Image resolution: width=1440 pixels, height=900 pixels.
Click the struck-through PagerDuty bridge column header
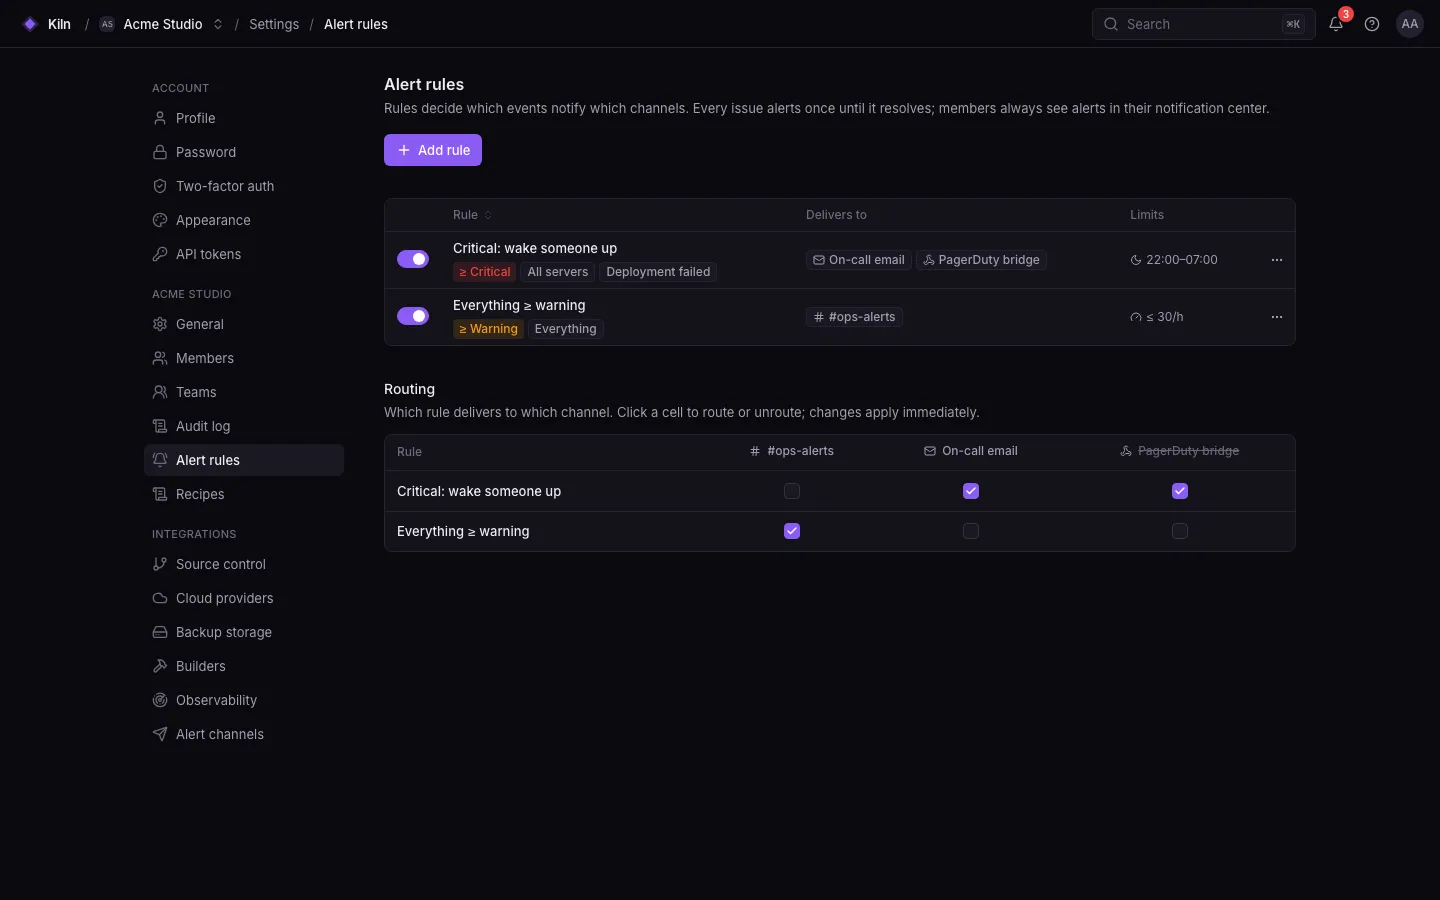(x=1179, y=451)
